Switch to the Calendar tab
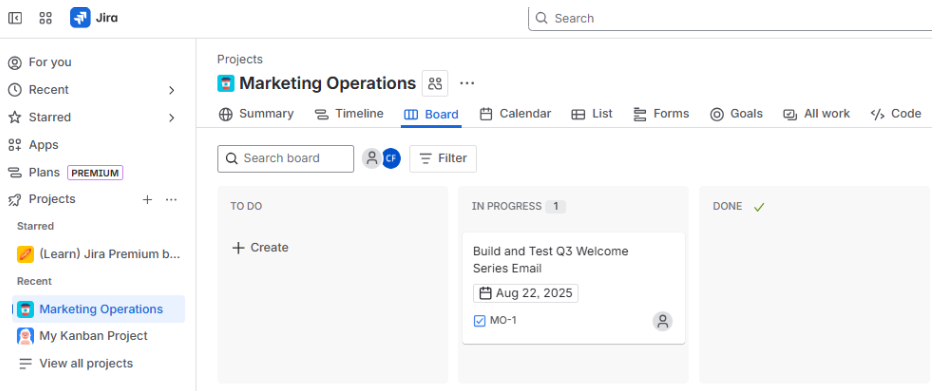Viewport: 940px width, 391px height. [x=516, y=114]
